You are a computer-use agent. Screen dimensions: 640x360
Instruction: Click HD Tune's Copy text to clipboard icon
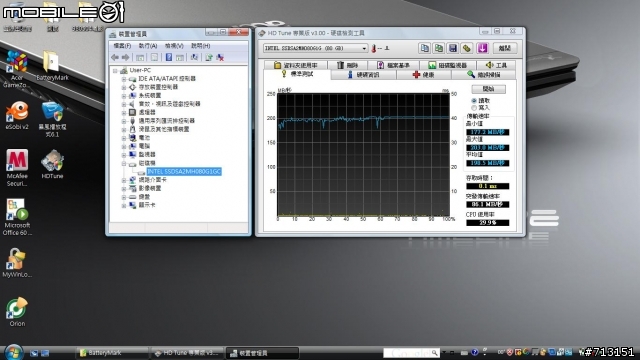click(424, 48)
